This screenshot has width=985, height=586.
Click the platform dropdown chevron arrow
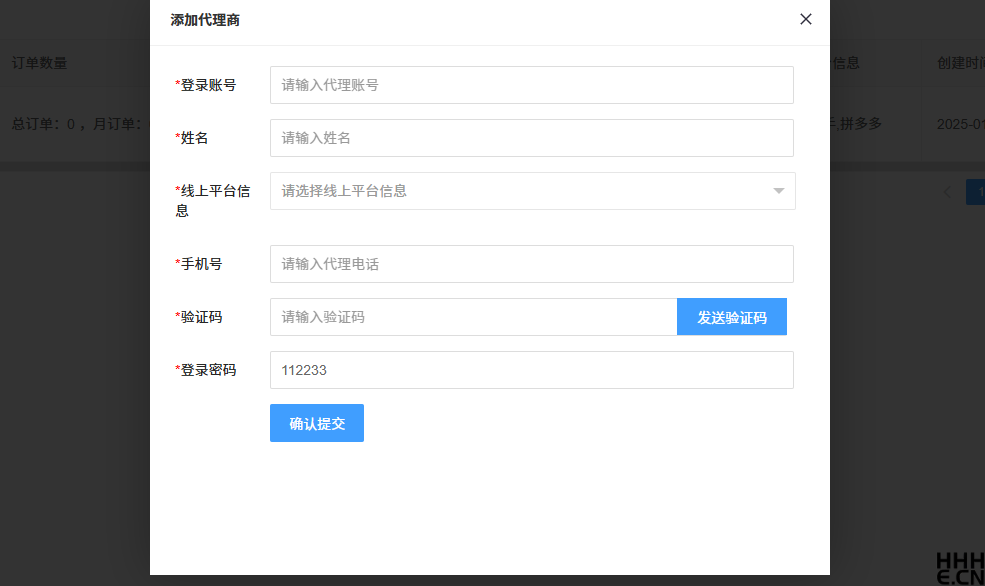(x=778, y=191)
